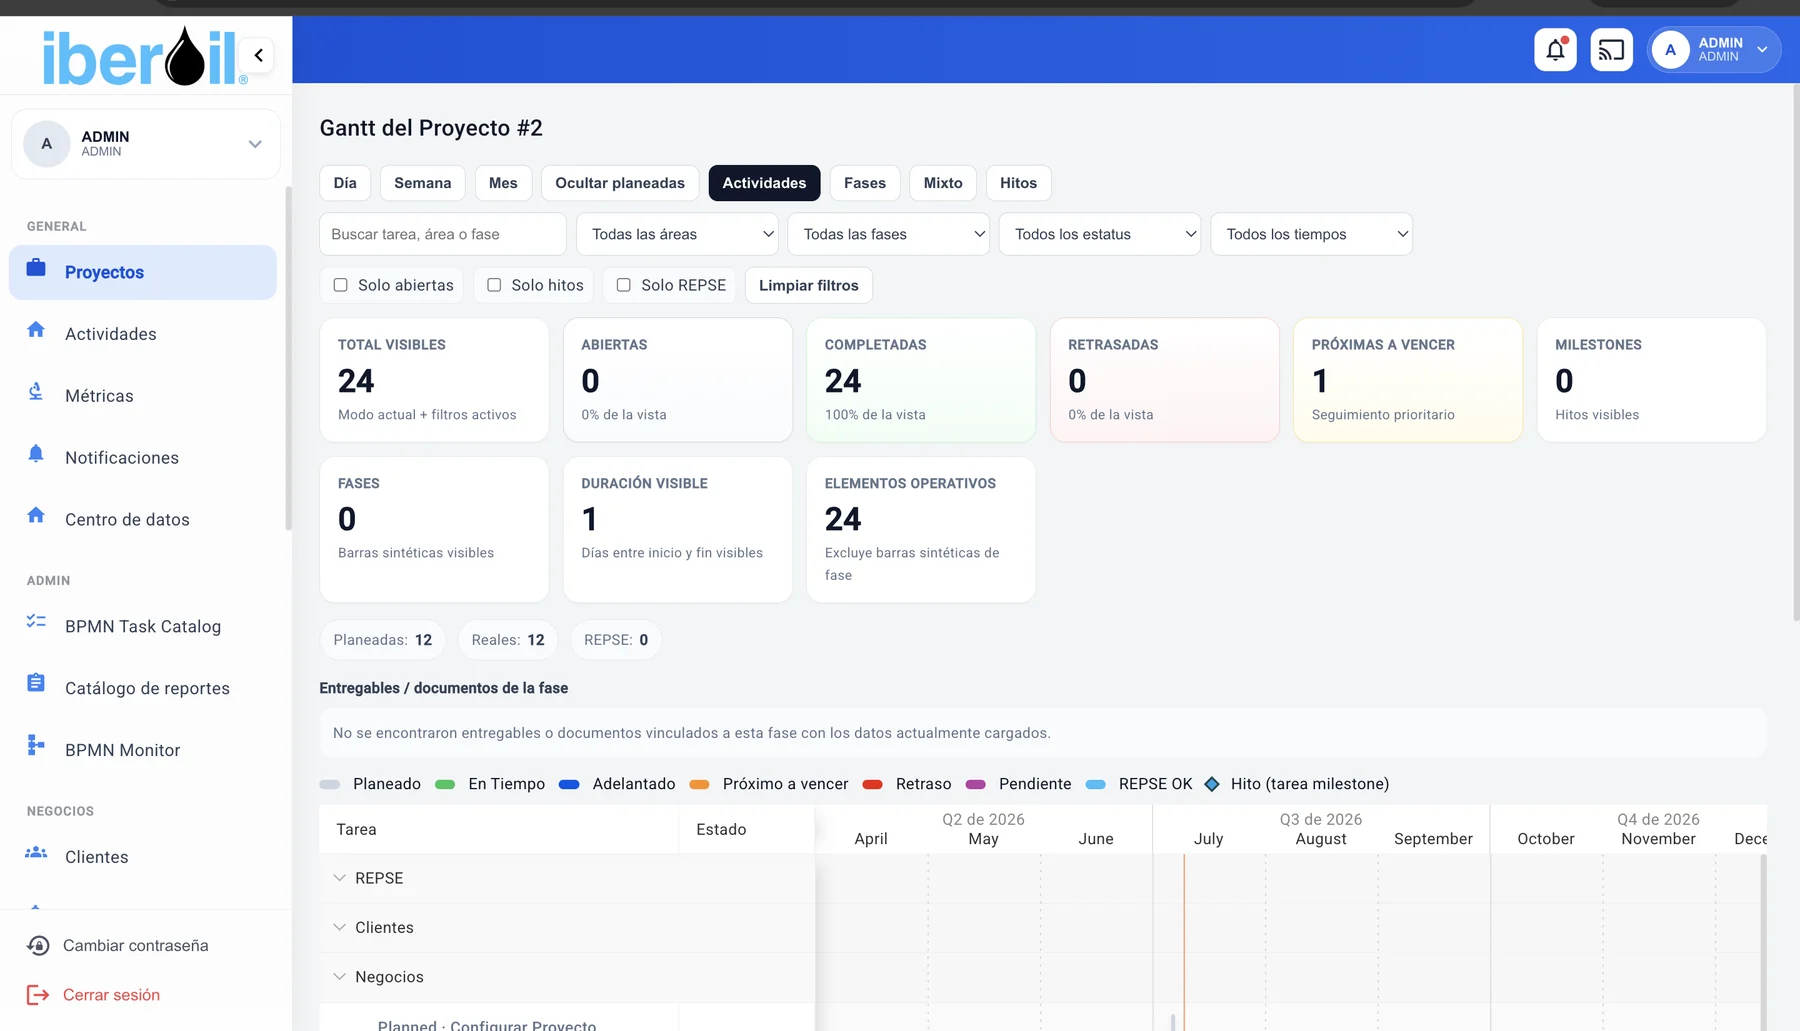Open the notifications bell in header
Viewport: 1800px width, 1031px height.
pos(1555,50)
